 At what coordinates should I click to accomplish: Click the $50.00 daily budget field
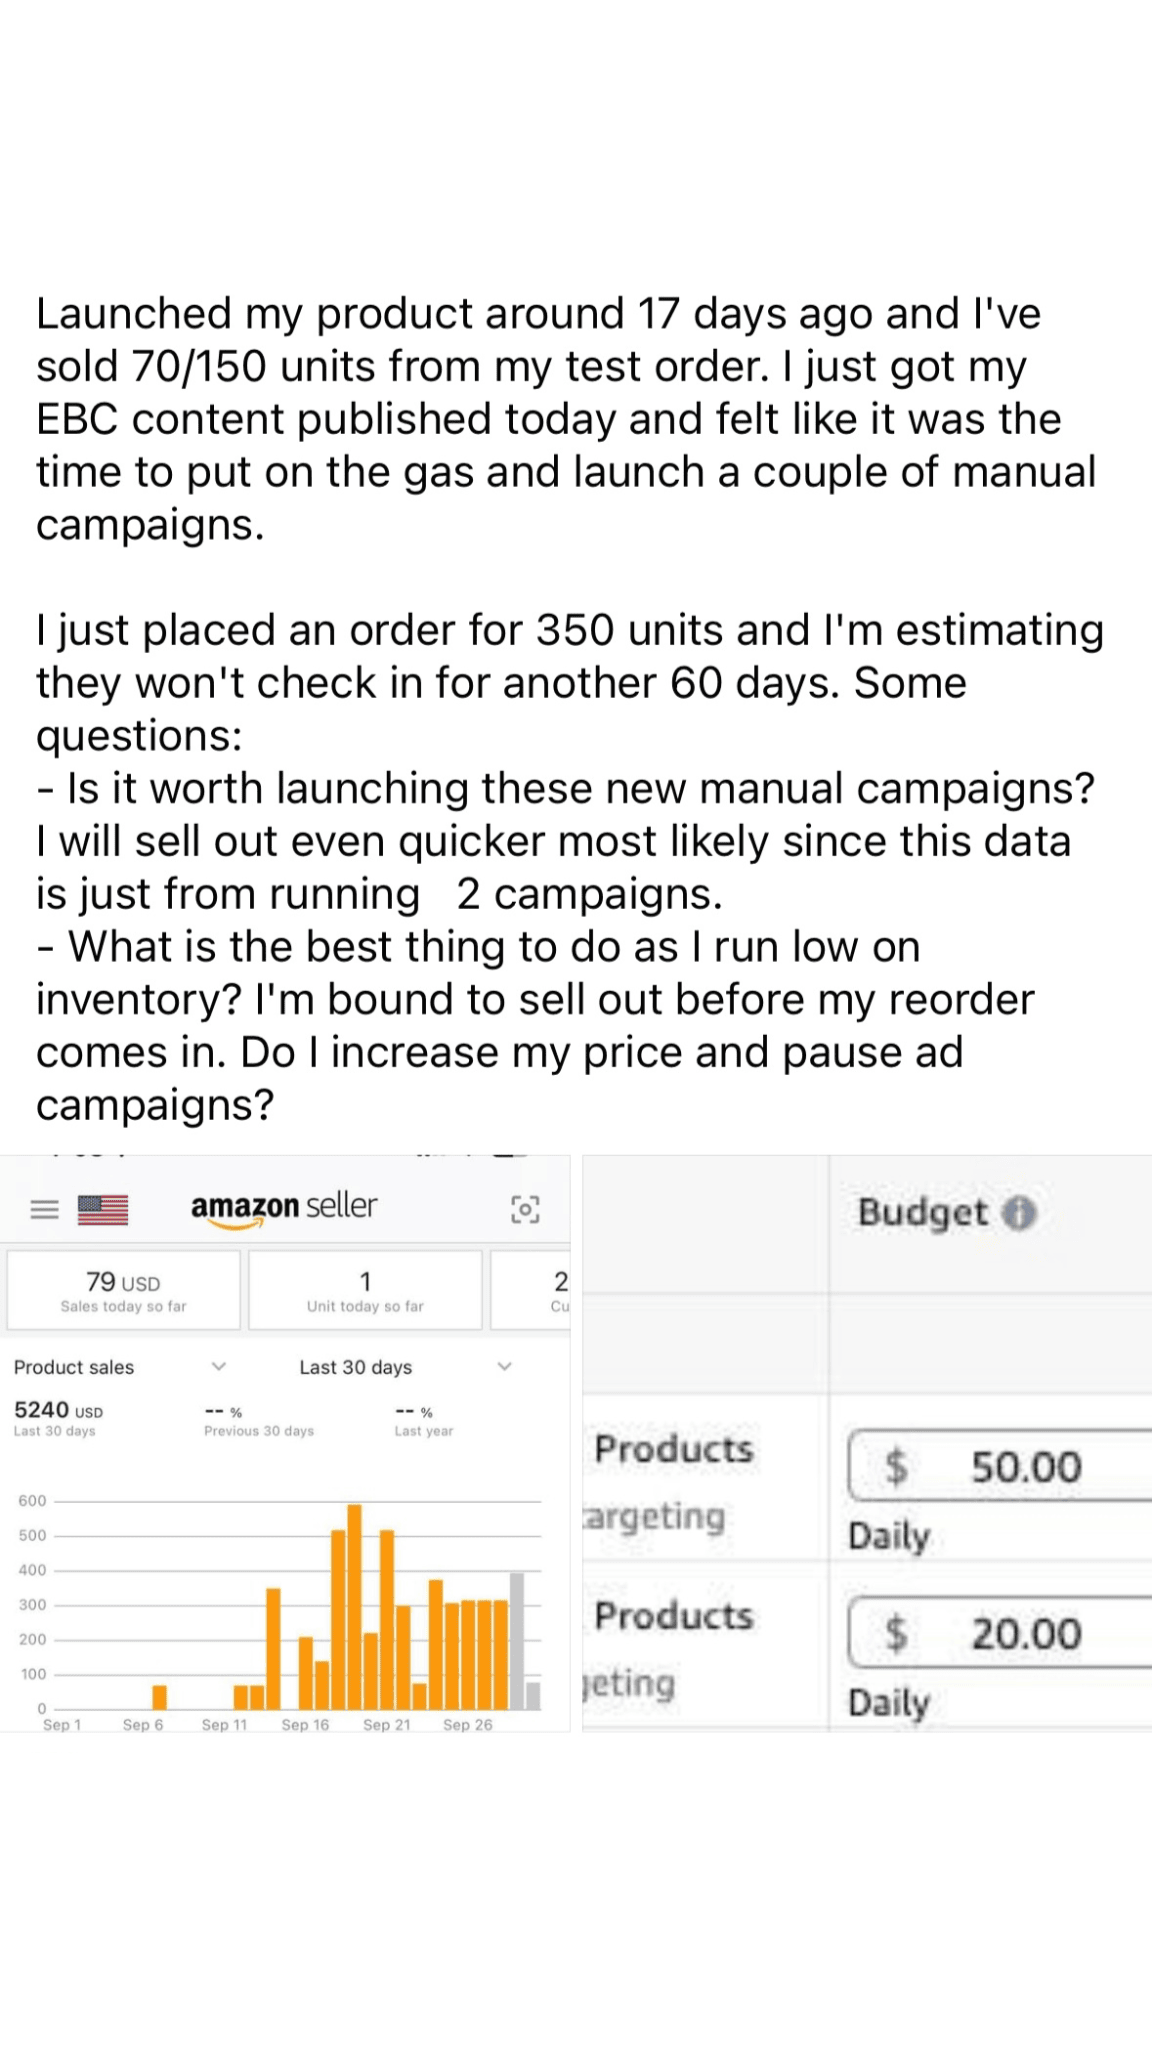point(1000,1467)
